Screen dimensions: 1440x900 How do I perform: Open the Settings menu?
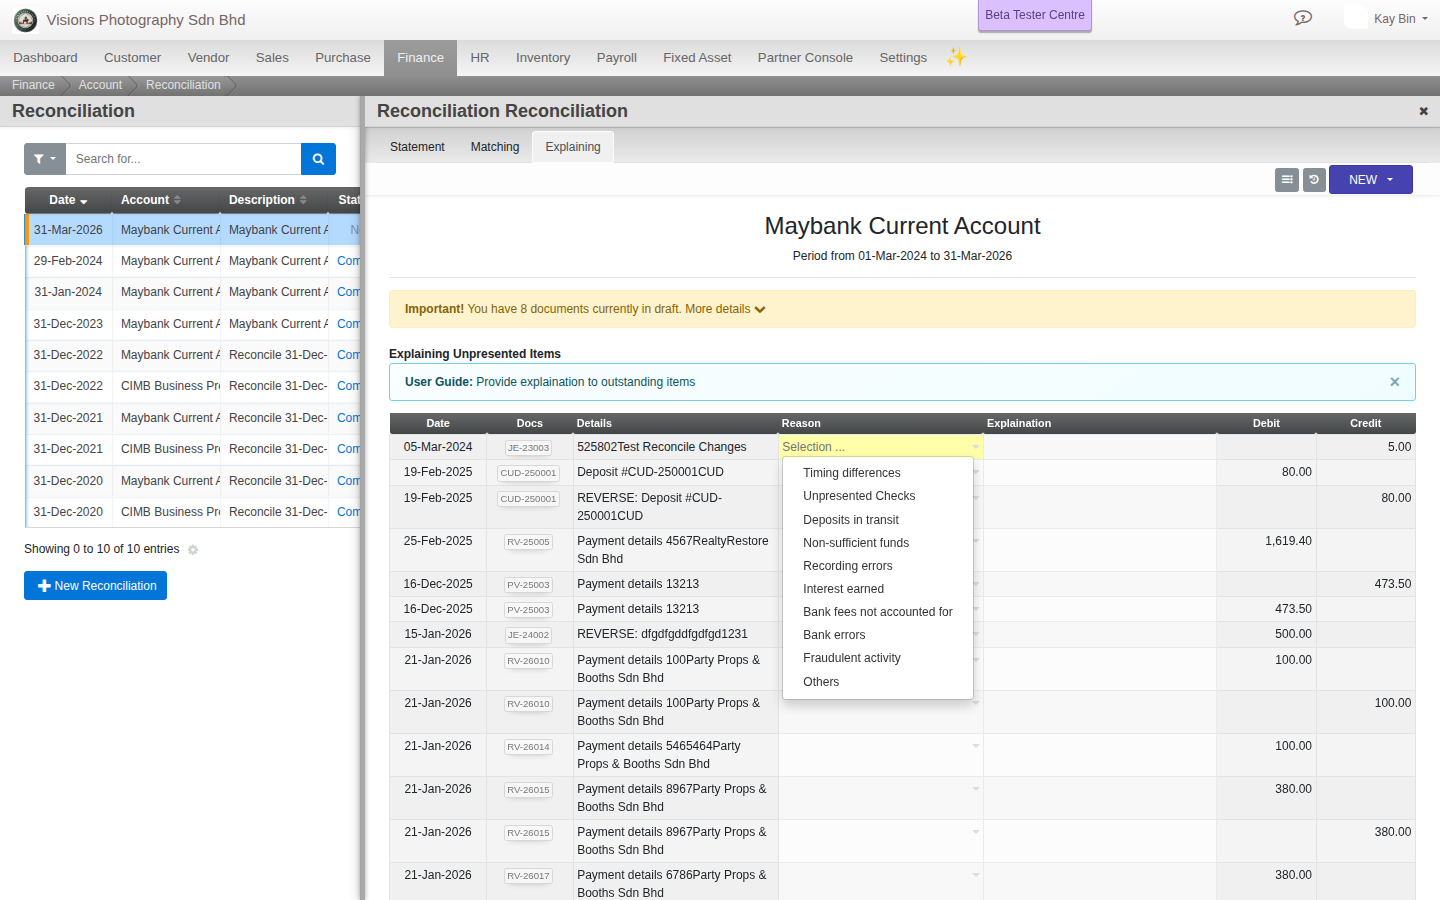point(903,58)
